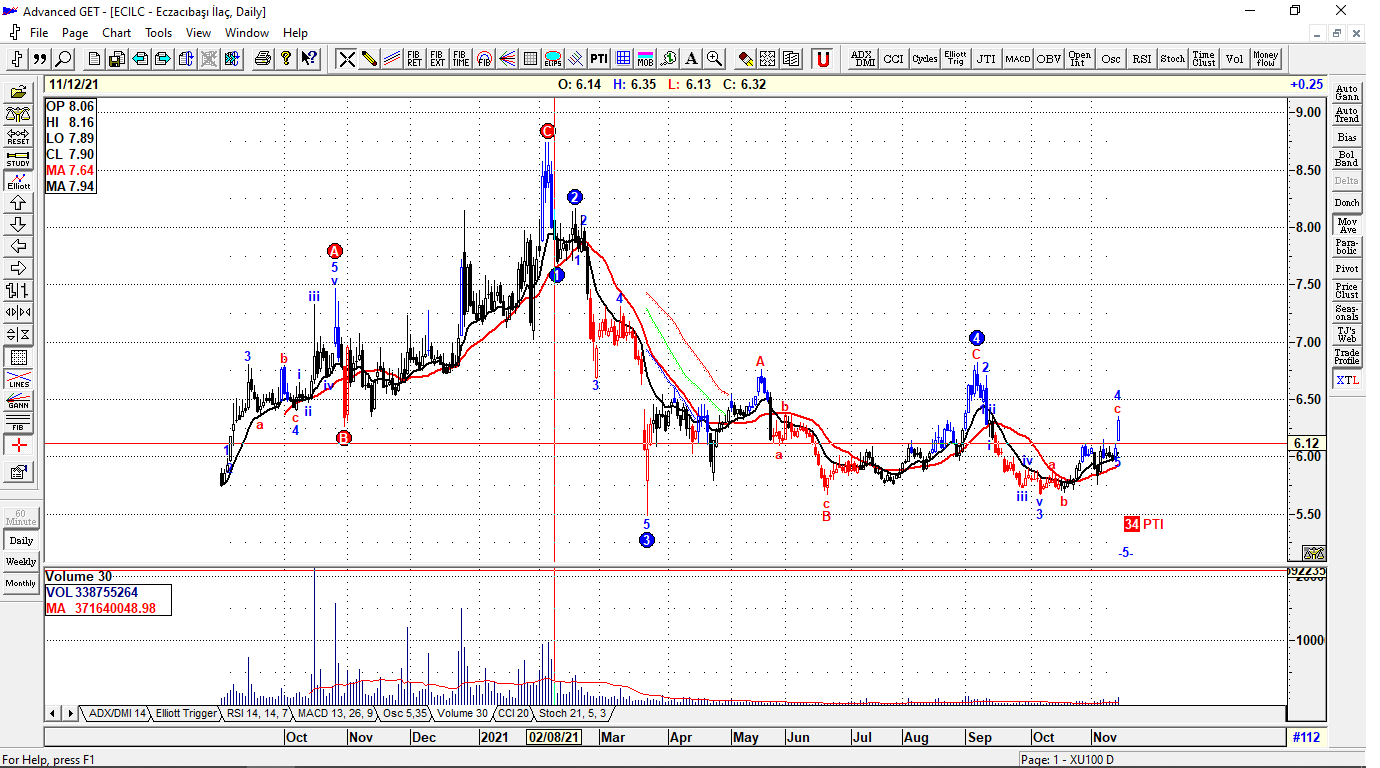Open the Chart menu
This screenshot has width=1380, height=768.
116,33
